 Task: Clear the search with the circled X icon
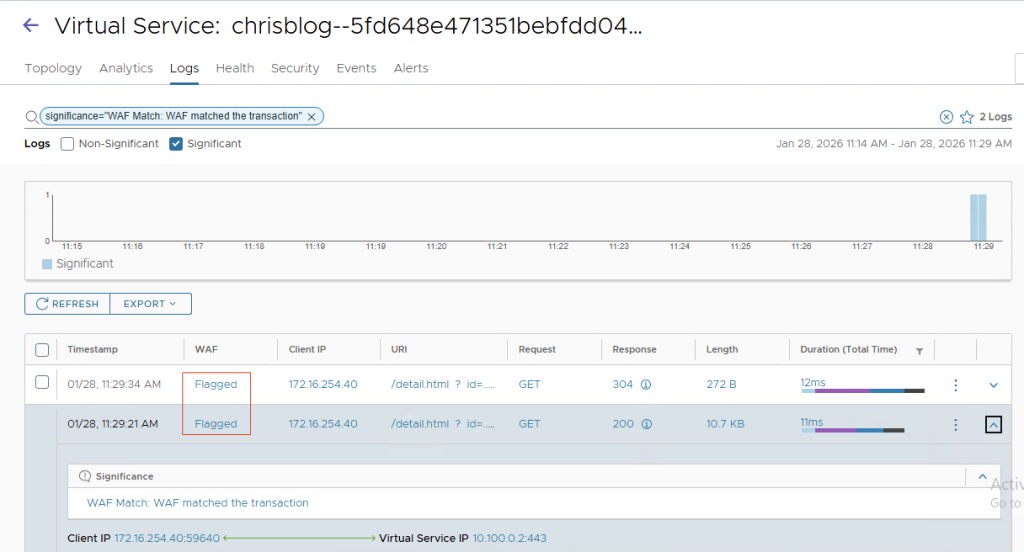[x=946, y=117]
